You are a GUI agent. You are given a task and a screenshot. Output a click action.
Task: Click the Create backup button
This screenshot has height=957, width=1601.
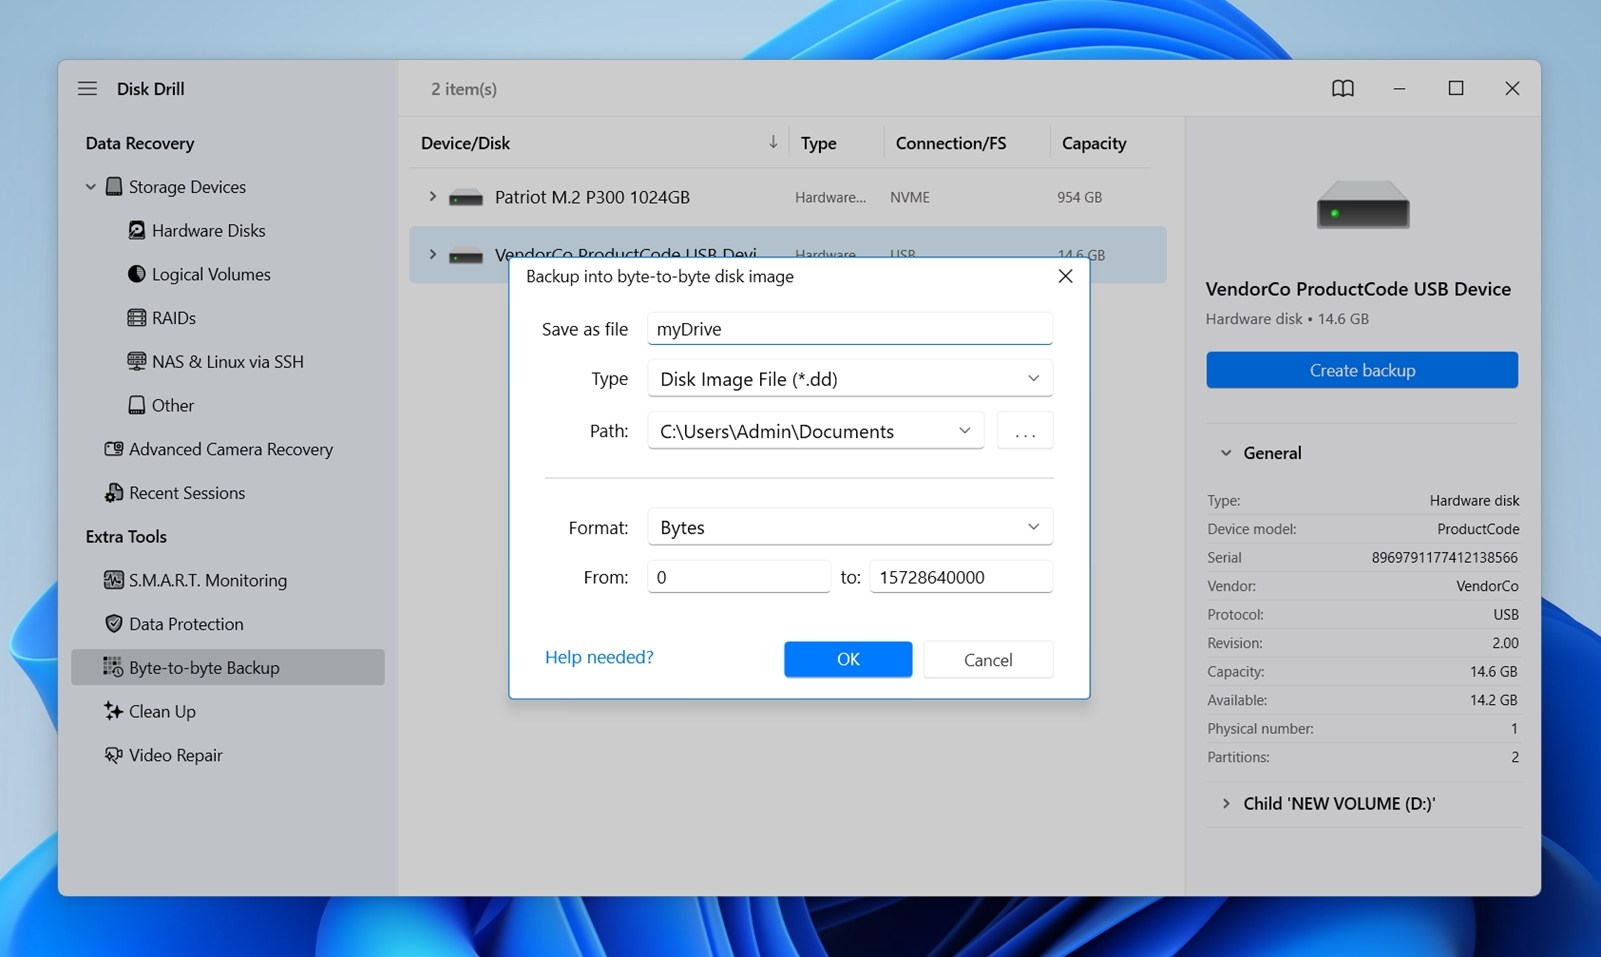pos(1362,370)
